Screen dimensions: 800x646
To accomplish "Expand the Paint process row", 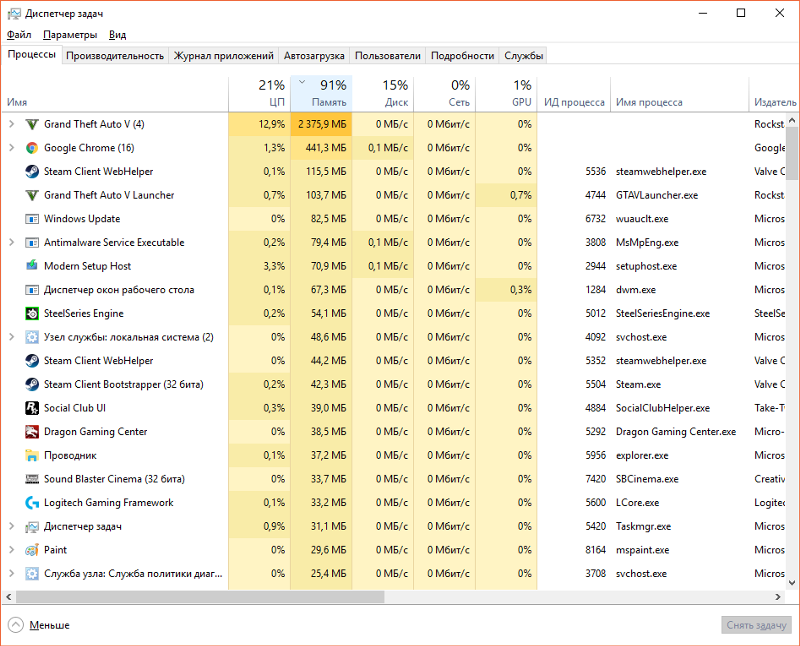I will [11, 550].
